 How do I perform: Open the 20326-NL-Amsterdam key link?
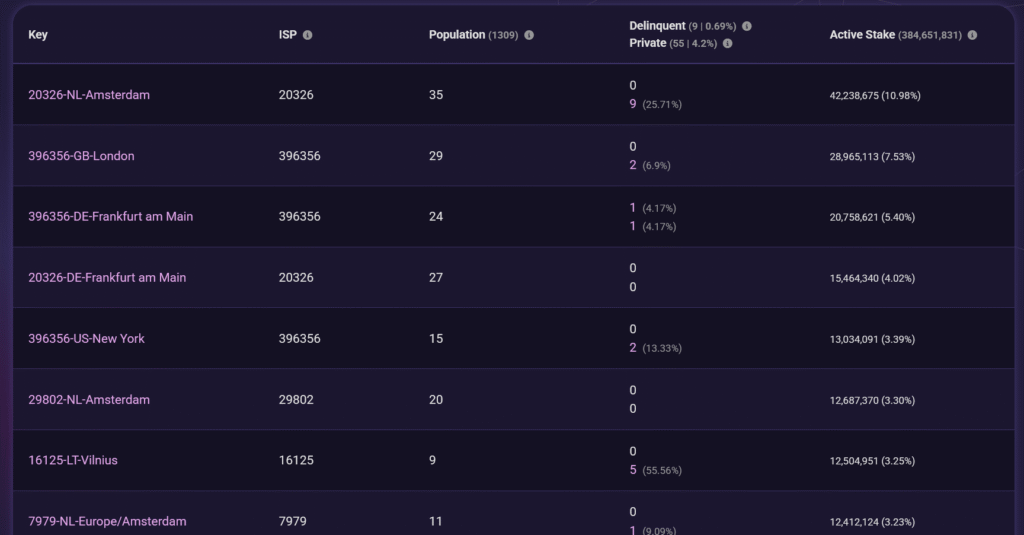point(89,95)
